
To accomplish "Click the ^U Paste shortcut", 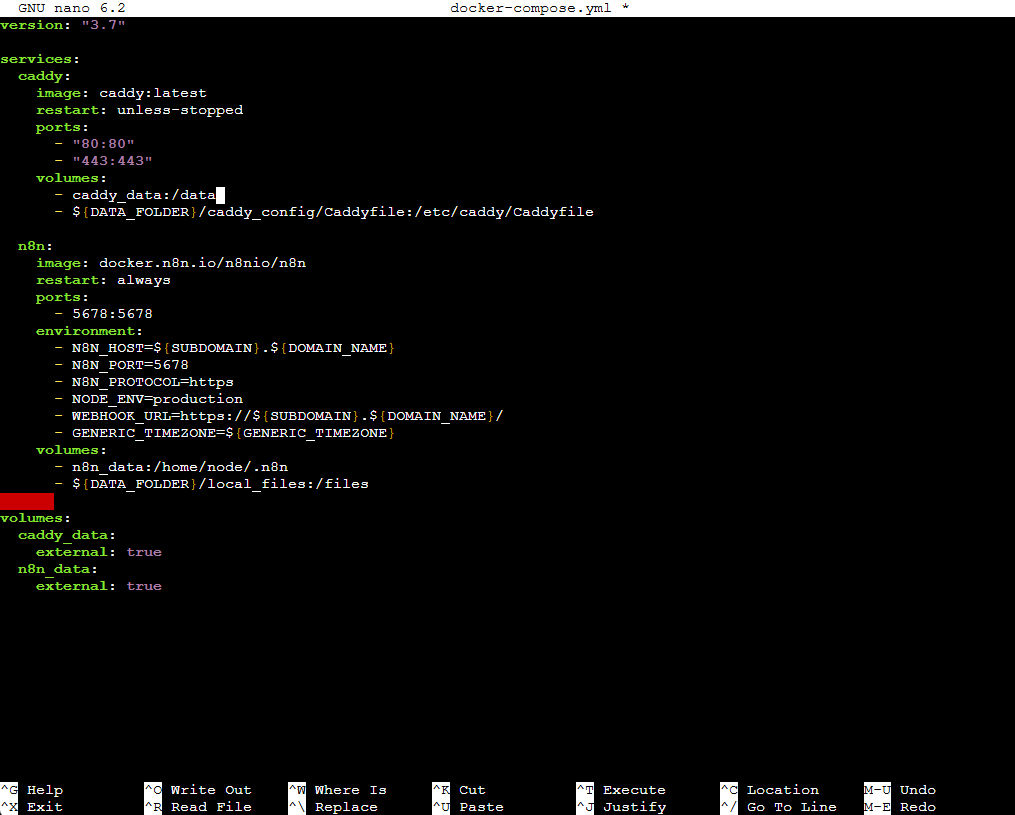I will (468, 807).
